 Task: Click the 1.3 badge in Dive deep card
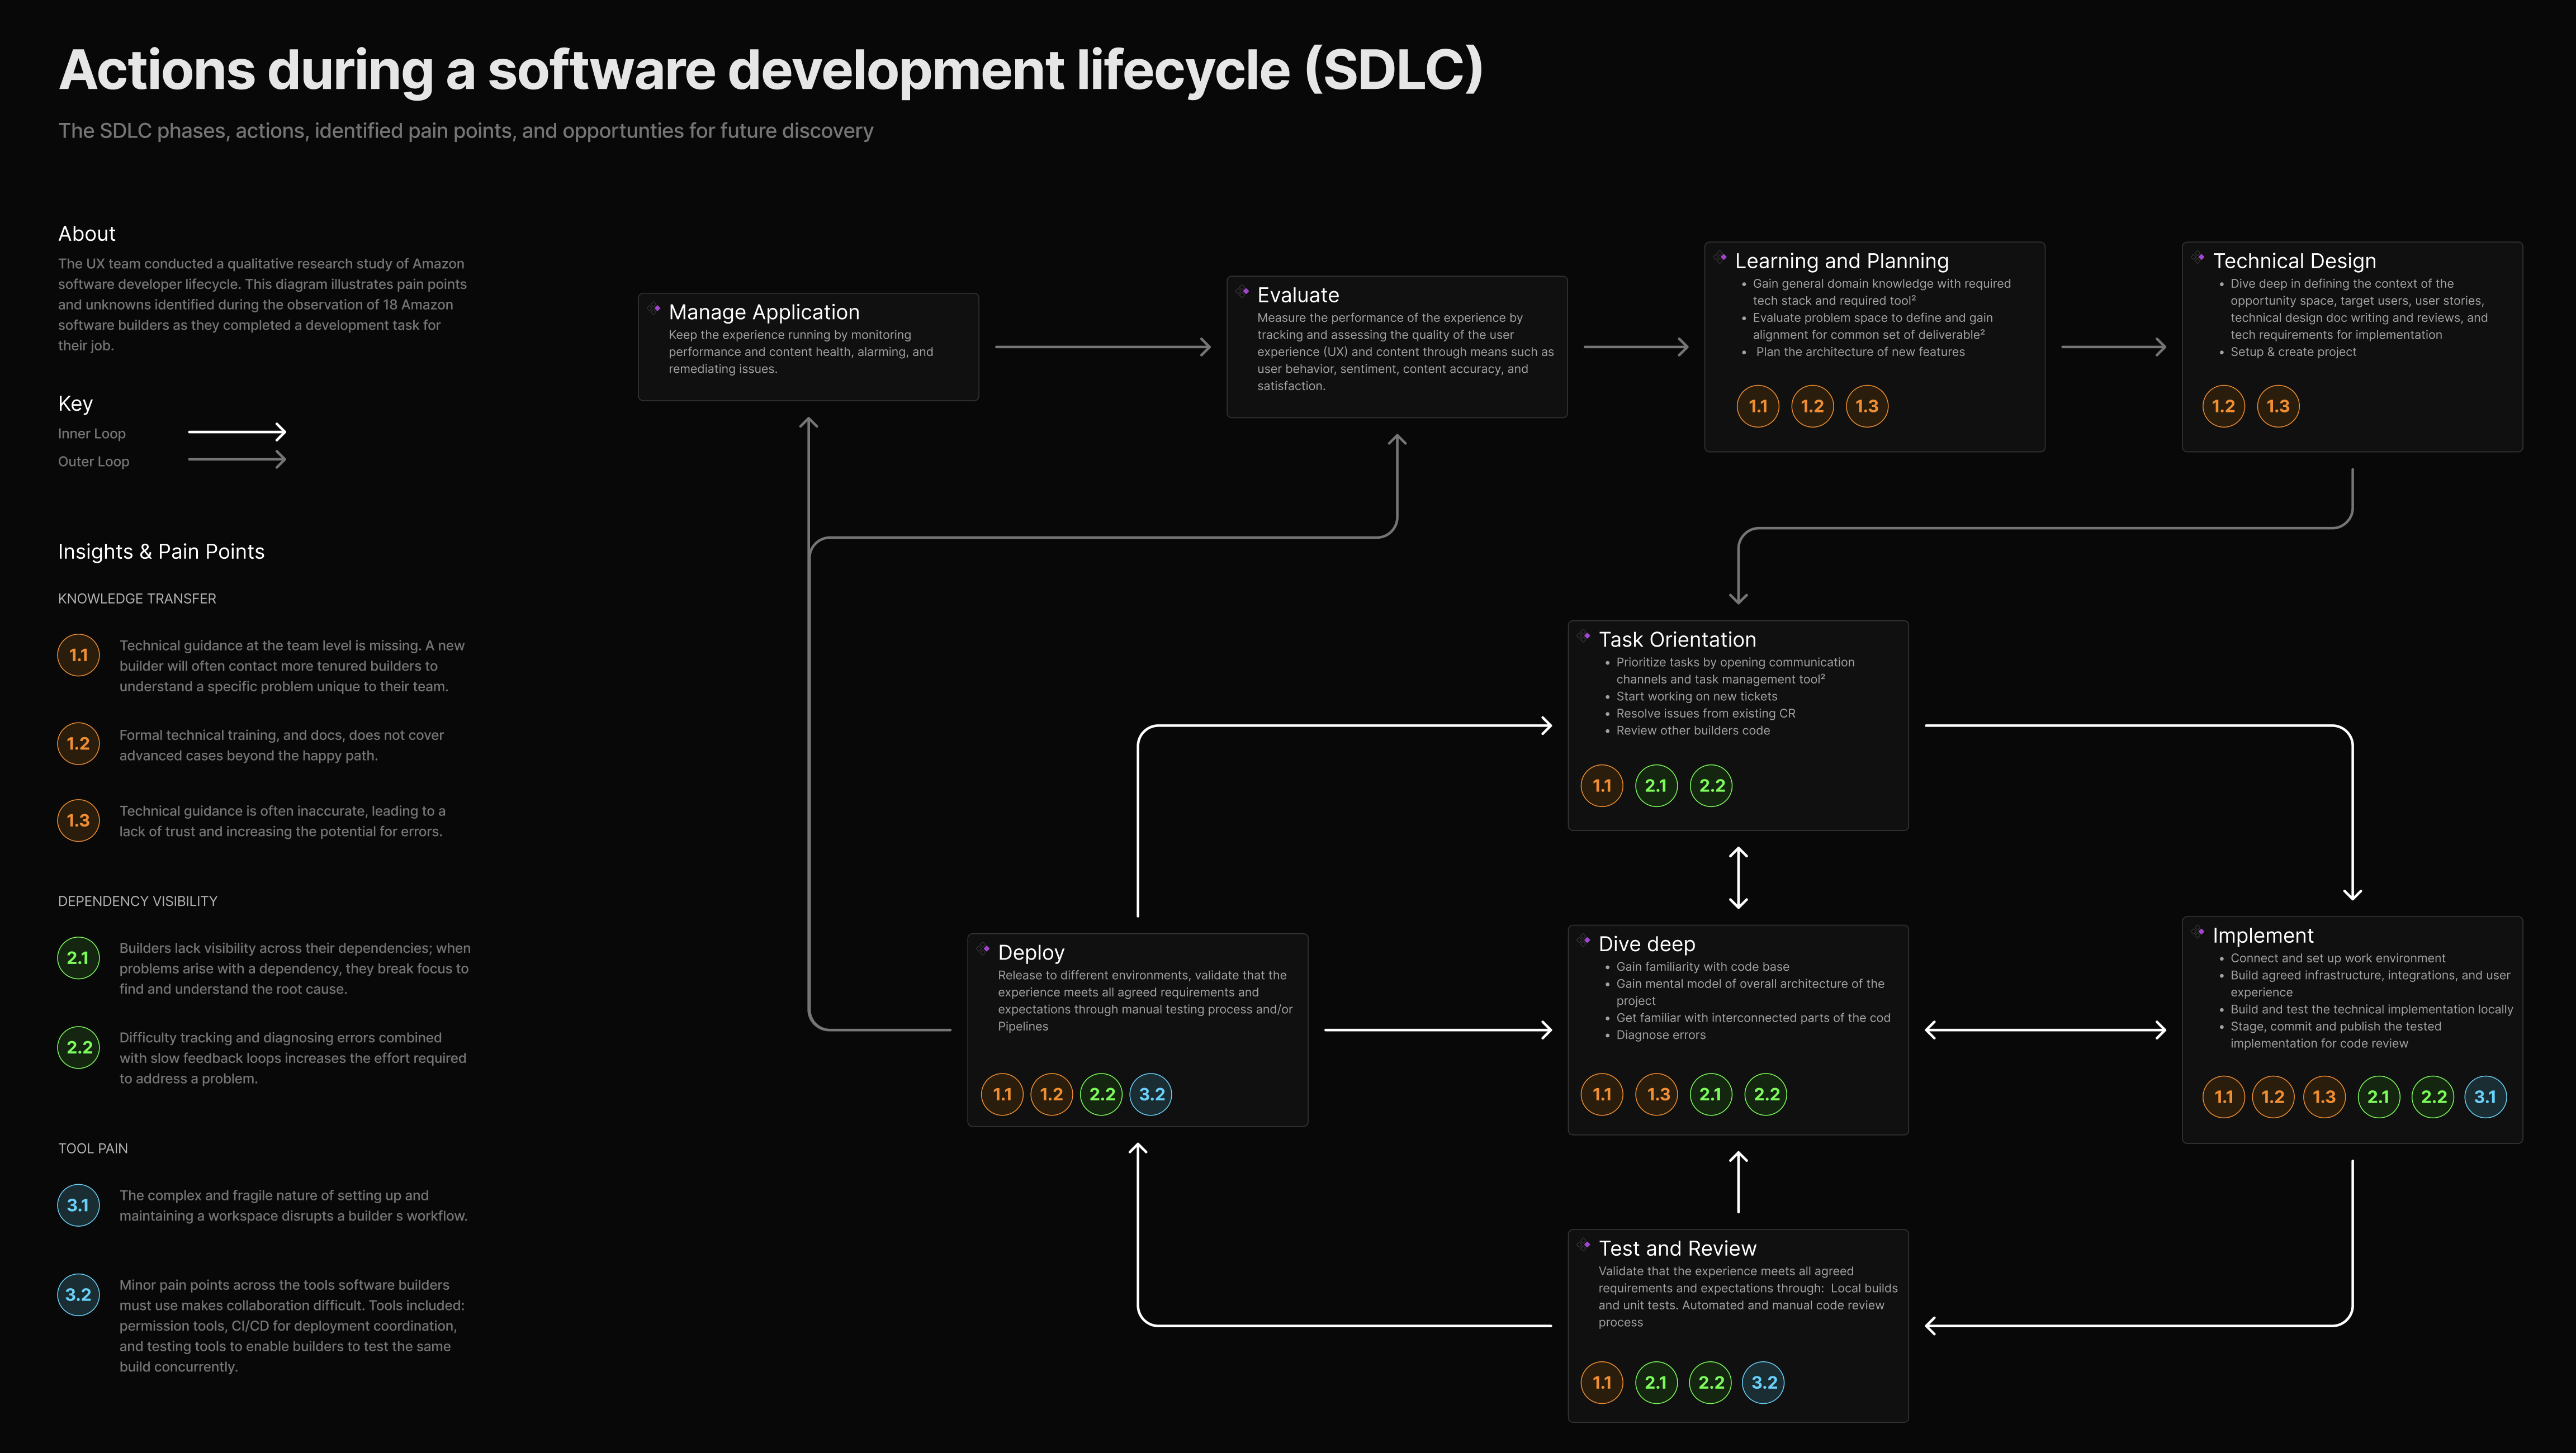tap(1657, 1095)
